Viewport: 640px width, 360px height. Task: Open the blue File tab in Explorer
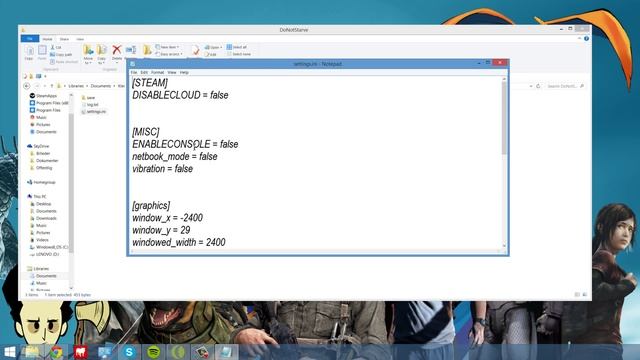pyautogui.click(x=30, y=39)
